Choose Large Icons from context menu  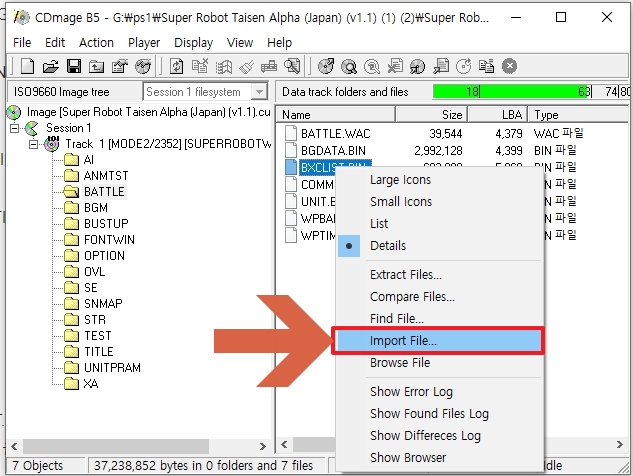coord(440,180)
